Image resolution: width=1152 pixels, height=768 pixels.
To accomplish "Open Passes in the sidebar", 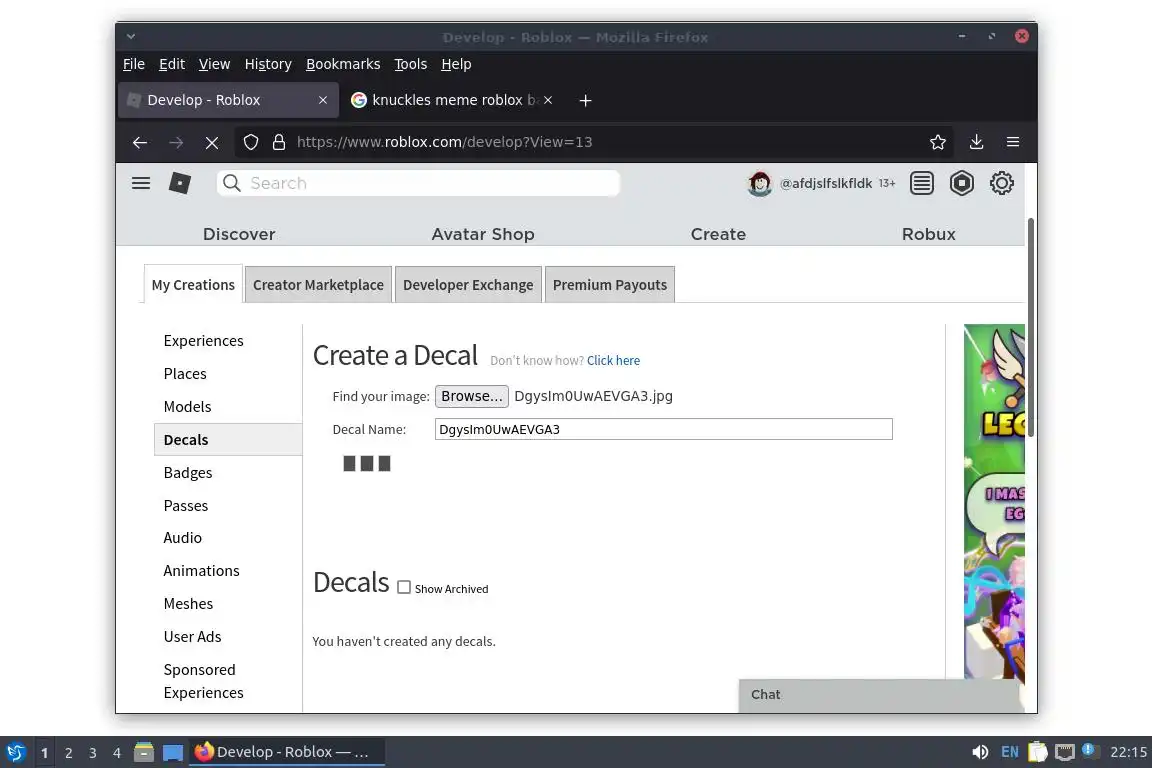I will point(186,506).
